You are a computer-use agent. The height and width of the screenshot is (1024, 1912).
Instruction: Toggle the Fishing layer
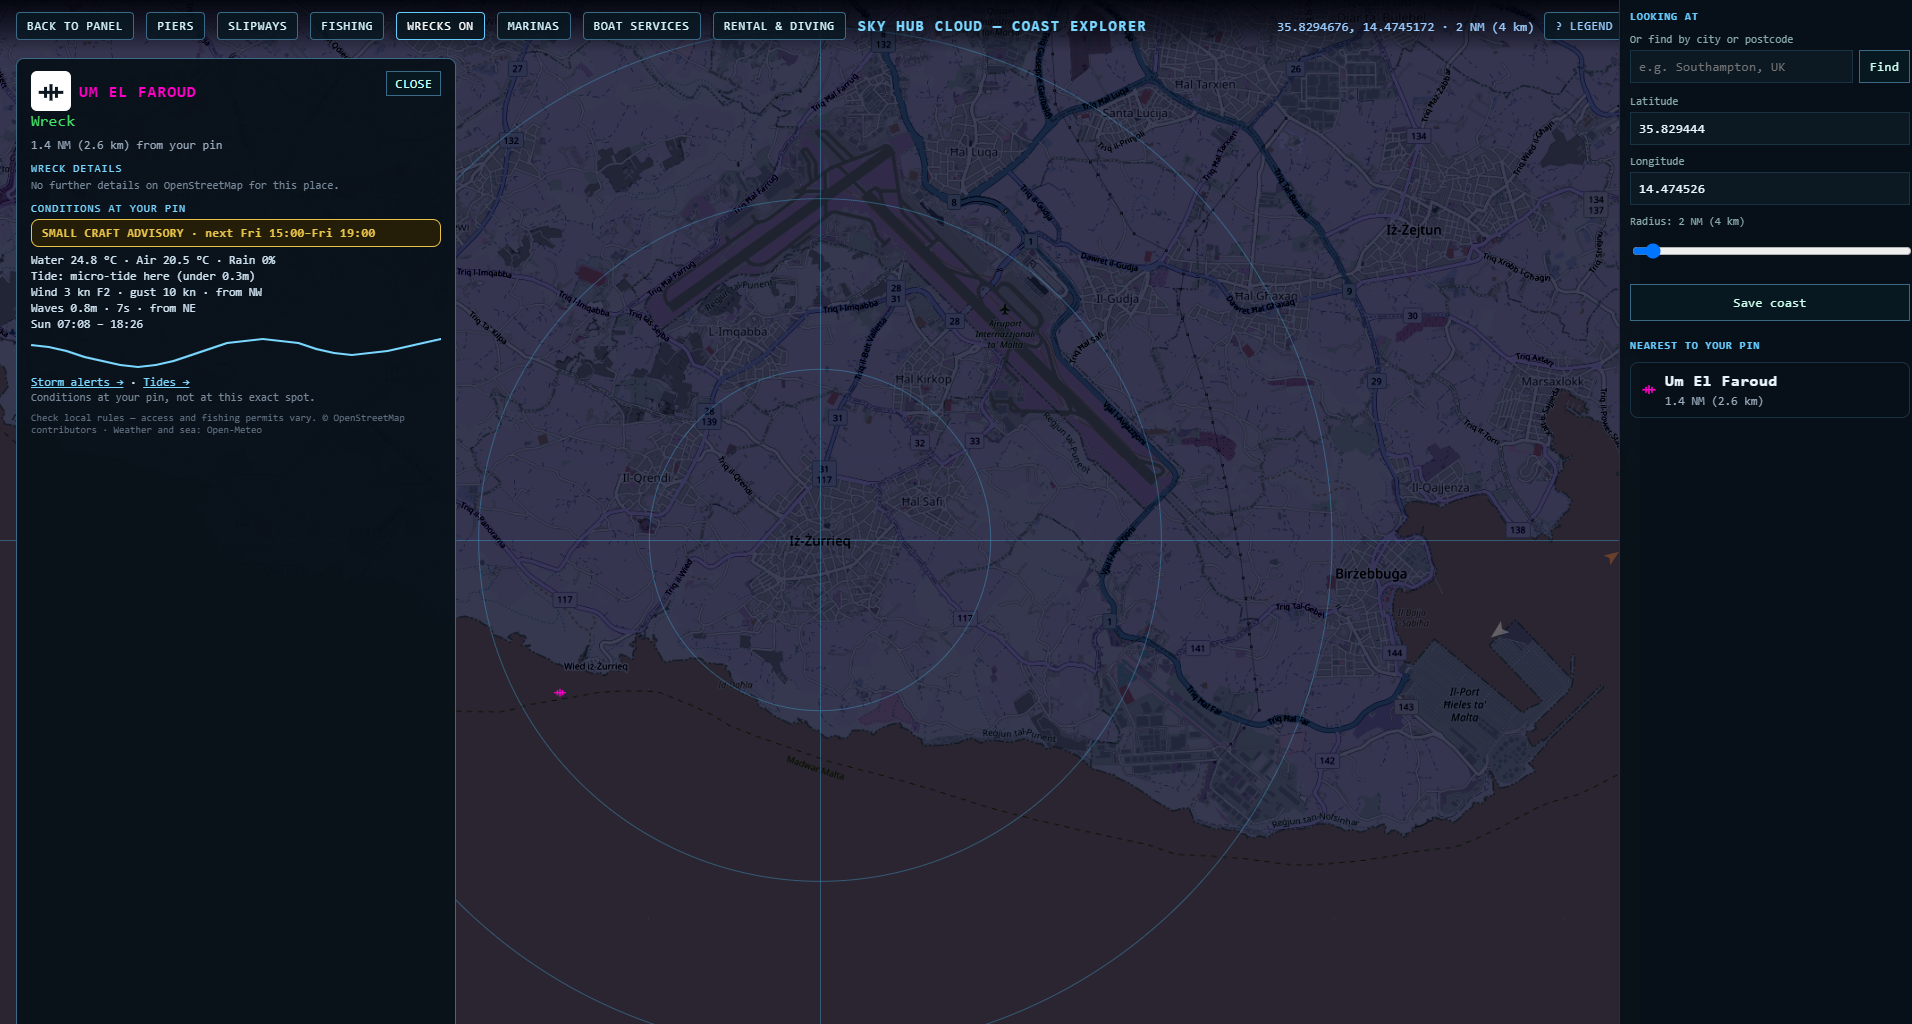pos(347,26)
